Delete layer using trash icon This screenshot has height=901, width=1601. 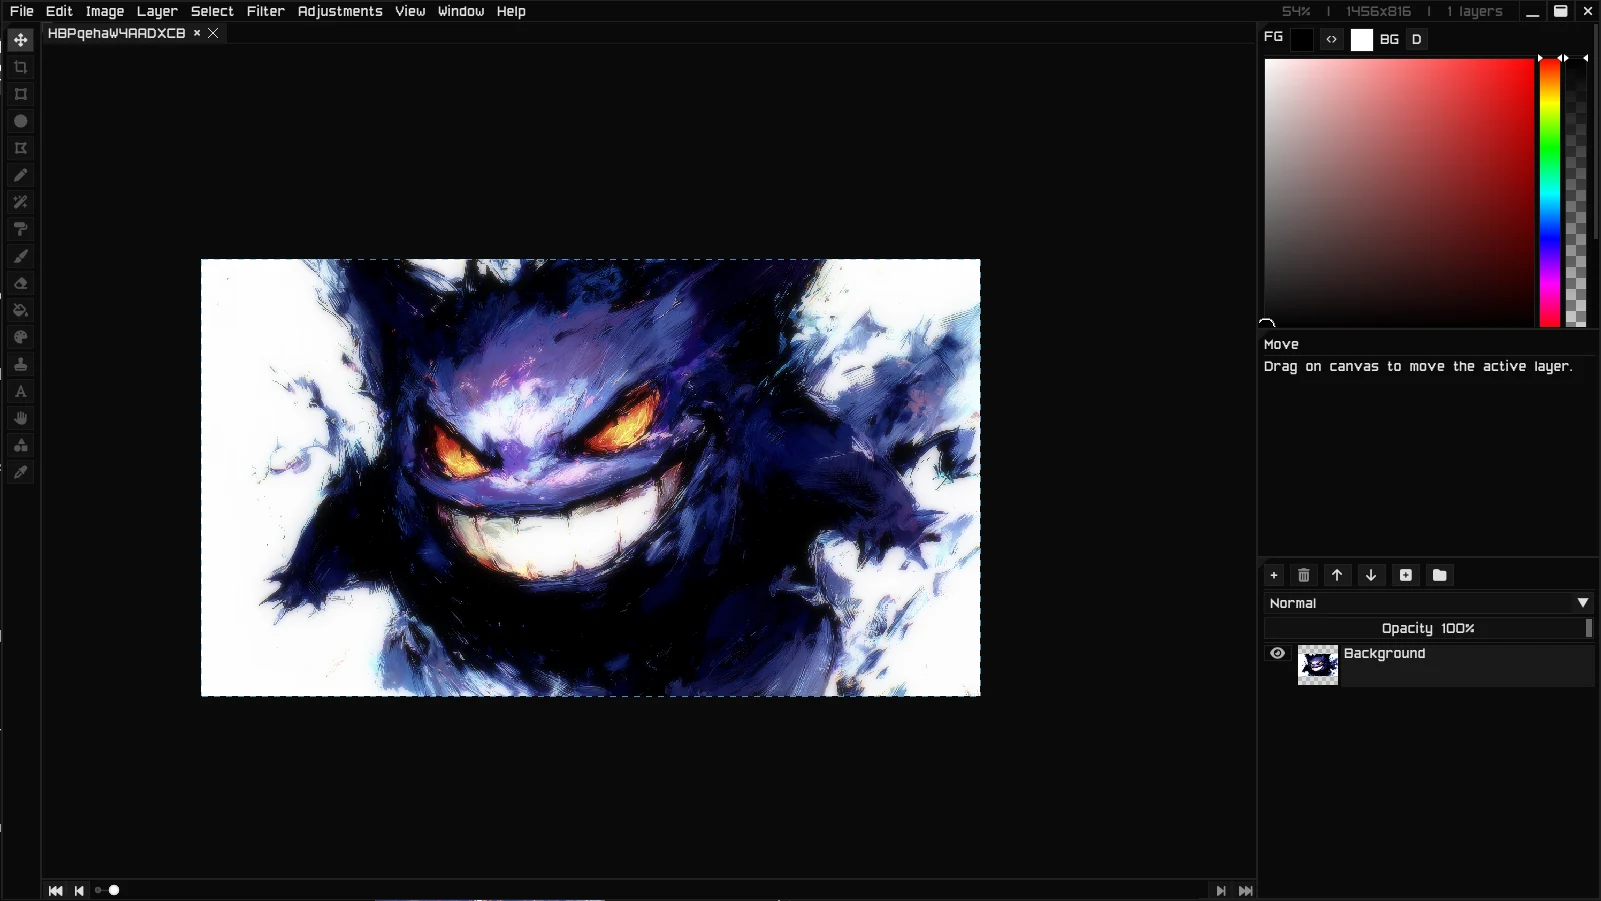pos(1304,575)
